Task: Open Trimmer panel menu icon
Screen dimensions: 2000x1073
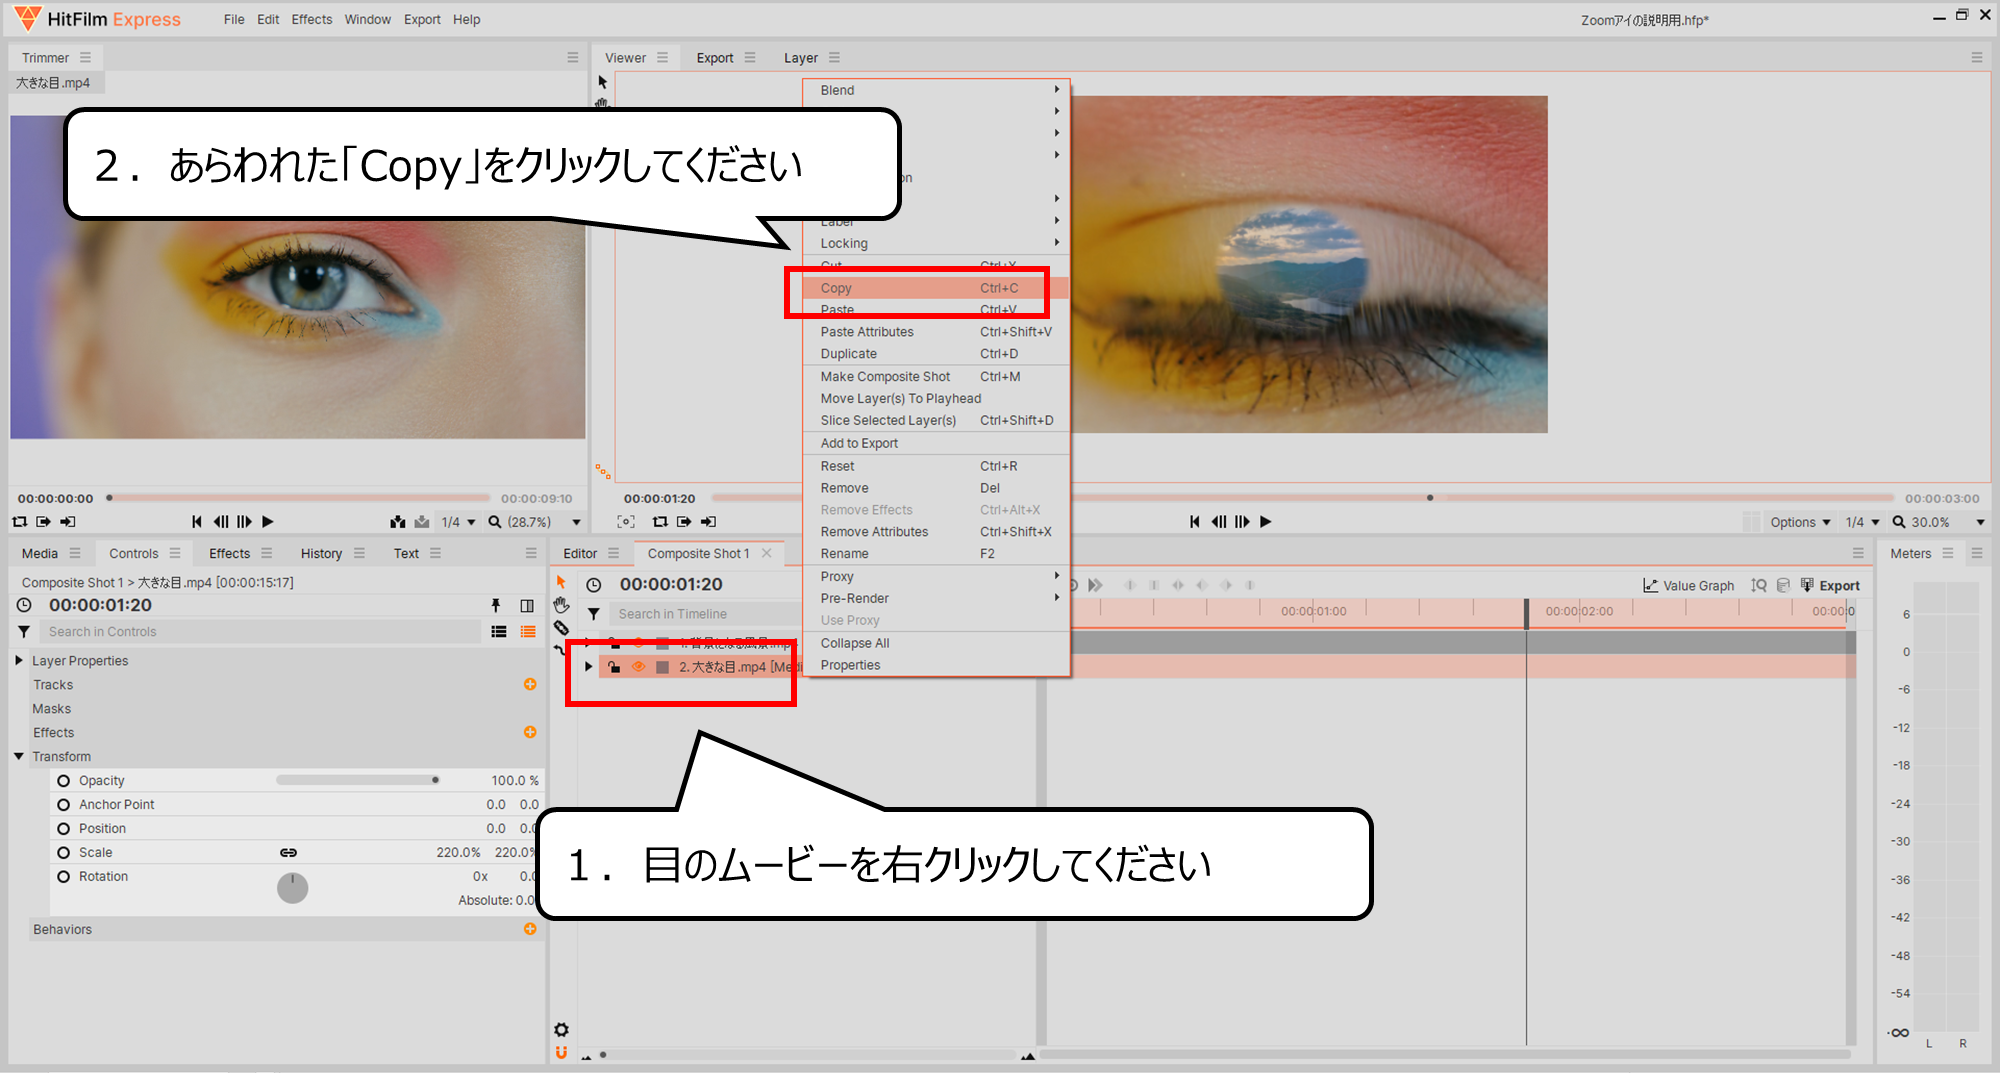Action: click(x=85, y=58)
